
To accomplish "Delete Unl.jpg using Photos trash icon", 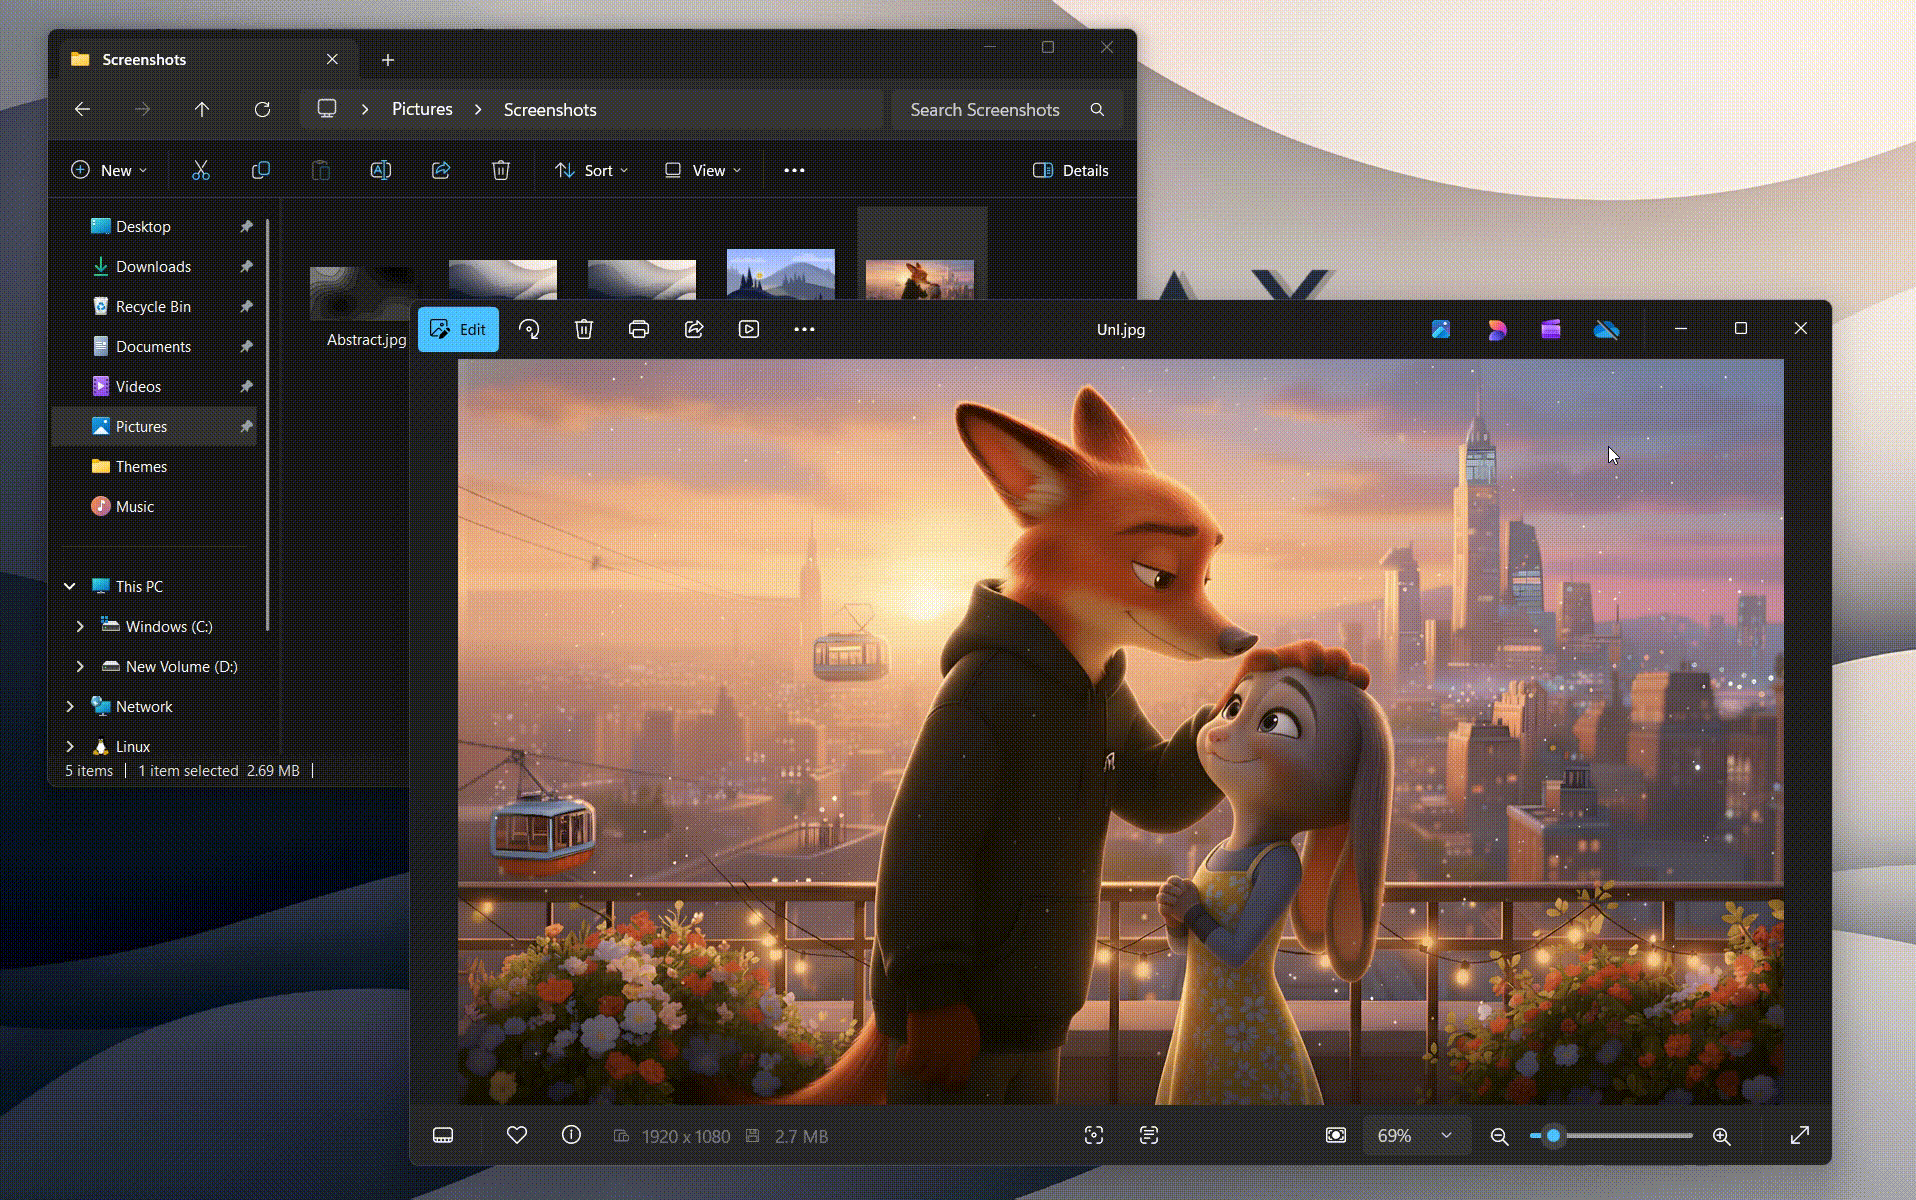I will 584,329.
